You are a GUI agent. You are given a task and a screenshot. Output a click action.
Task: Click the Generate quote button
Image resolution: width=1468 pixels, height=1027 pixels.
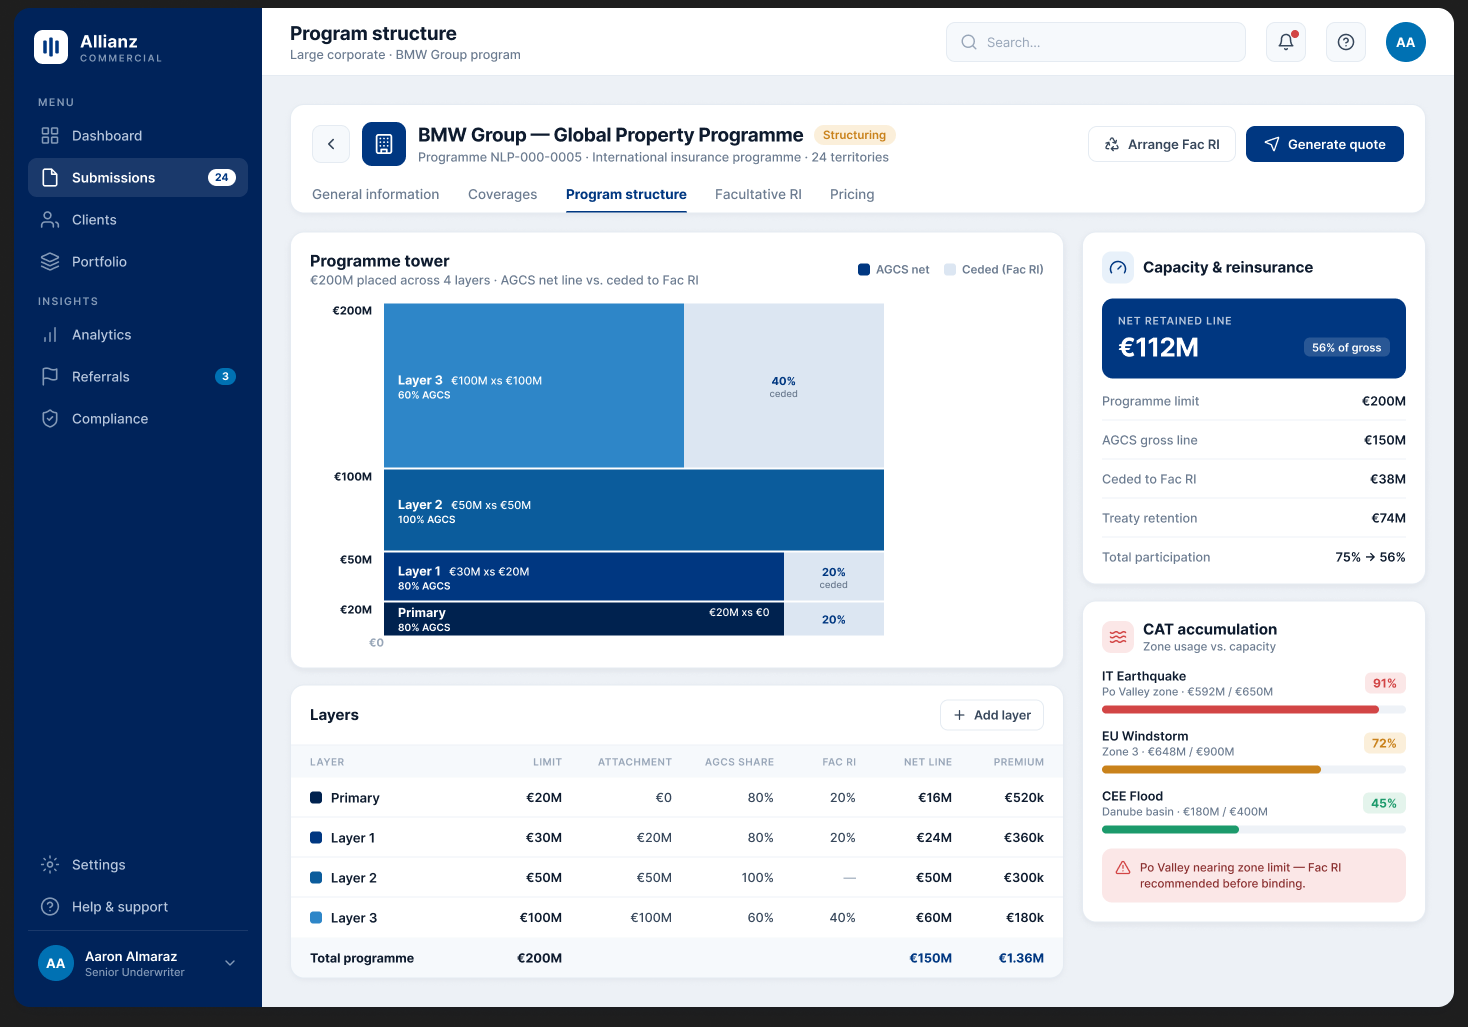coord(1325,144)
